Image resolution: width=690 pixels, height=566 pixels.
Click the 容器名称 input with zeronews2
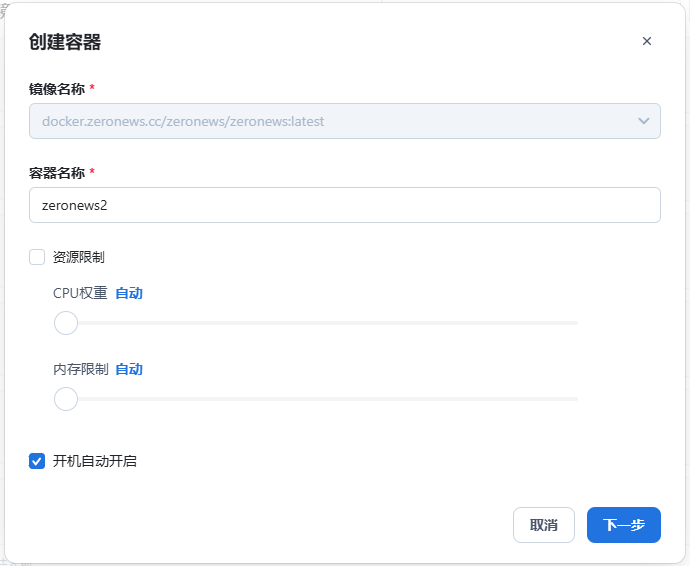[x=345, y=205]
